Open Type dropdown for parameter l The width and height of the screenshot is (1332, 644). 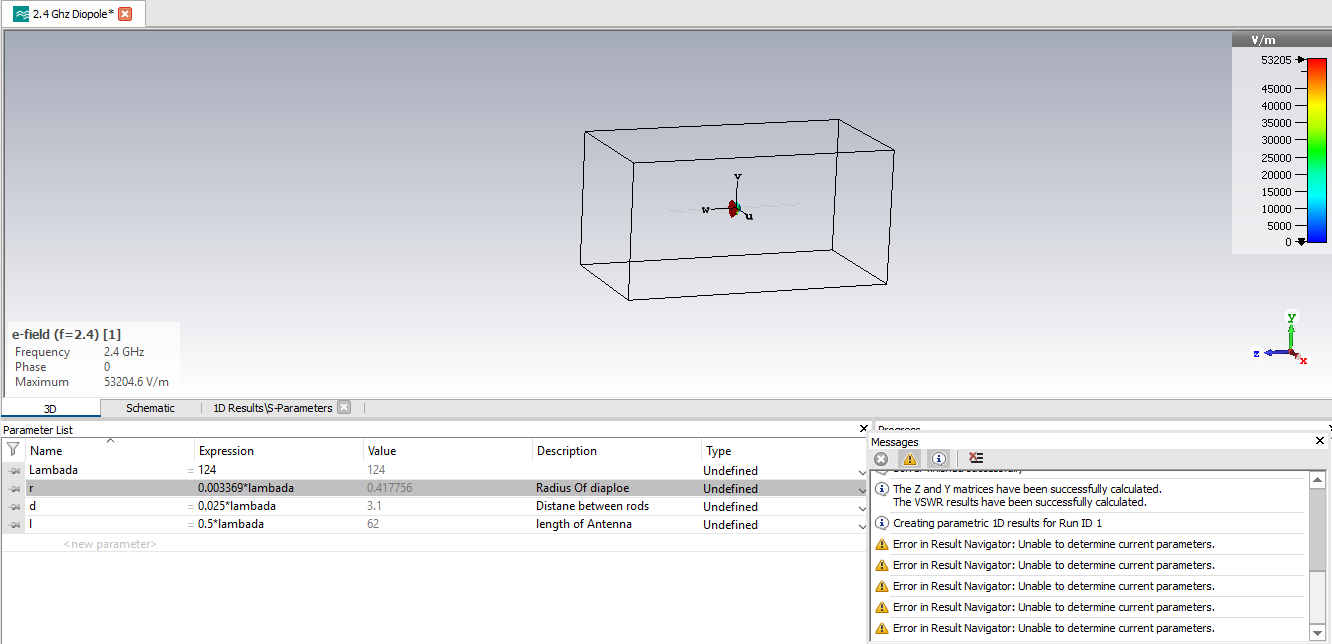861,525
